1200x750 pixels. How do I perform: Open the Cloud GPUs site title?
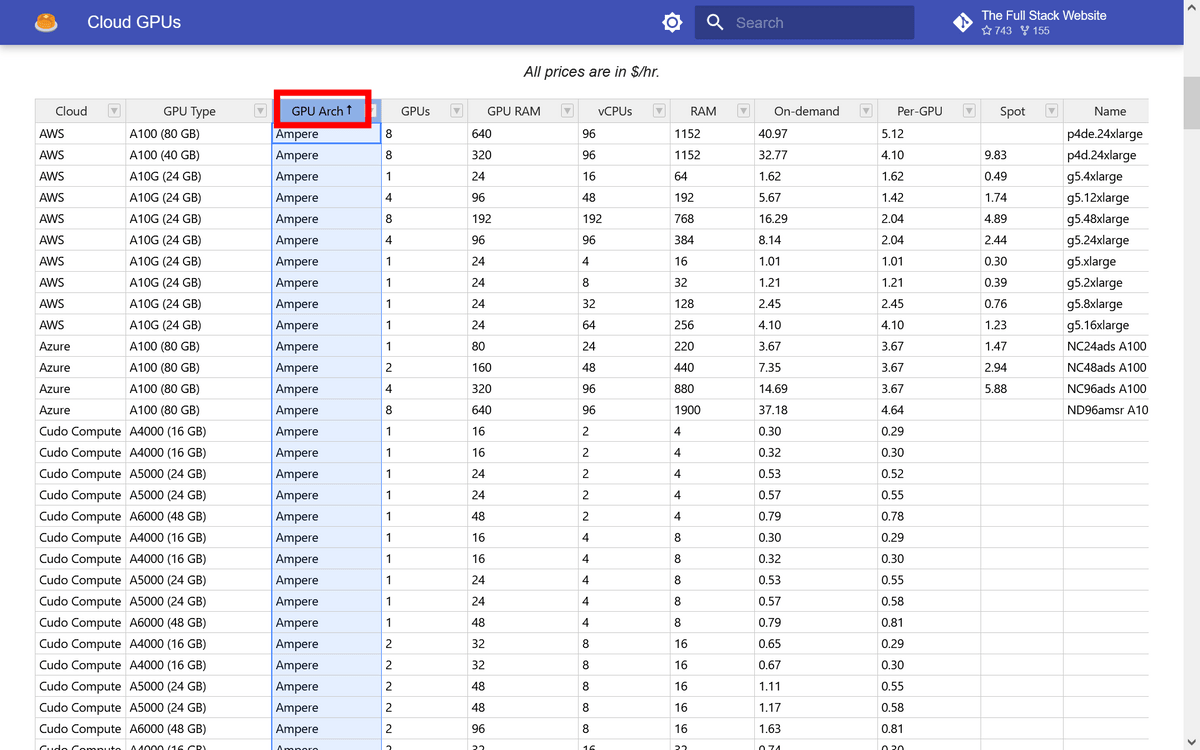point(134,22)
